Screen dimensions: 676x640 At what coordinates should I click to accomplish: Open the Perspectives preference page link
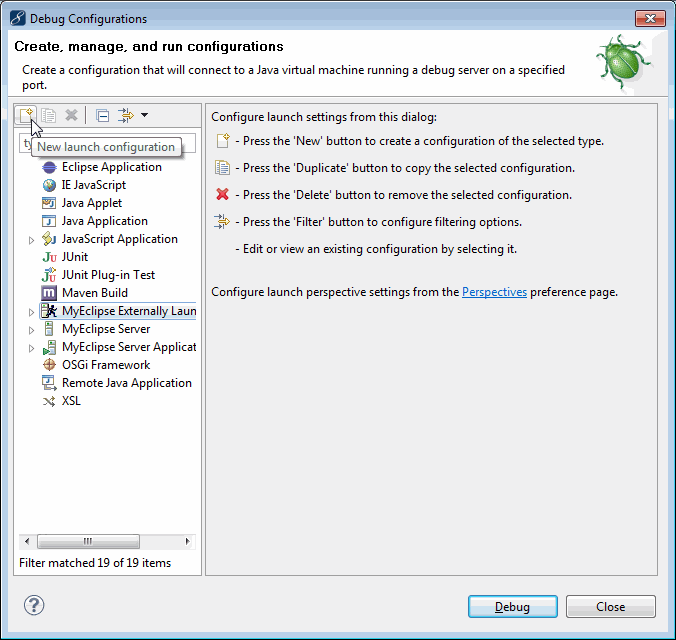click(x=494, y=292)
